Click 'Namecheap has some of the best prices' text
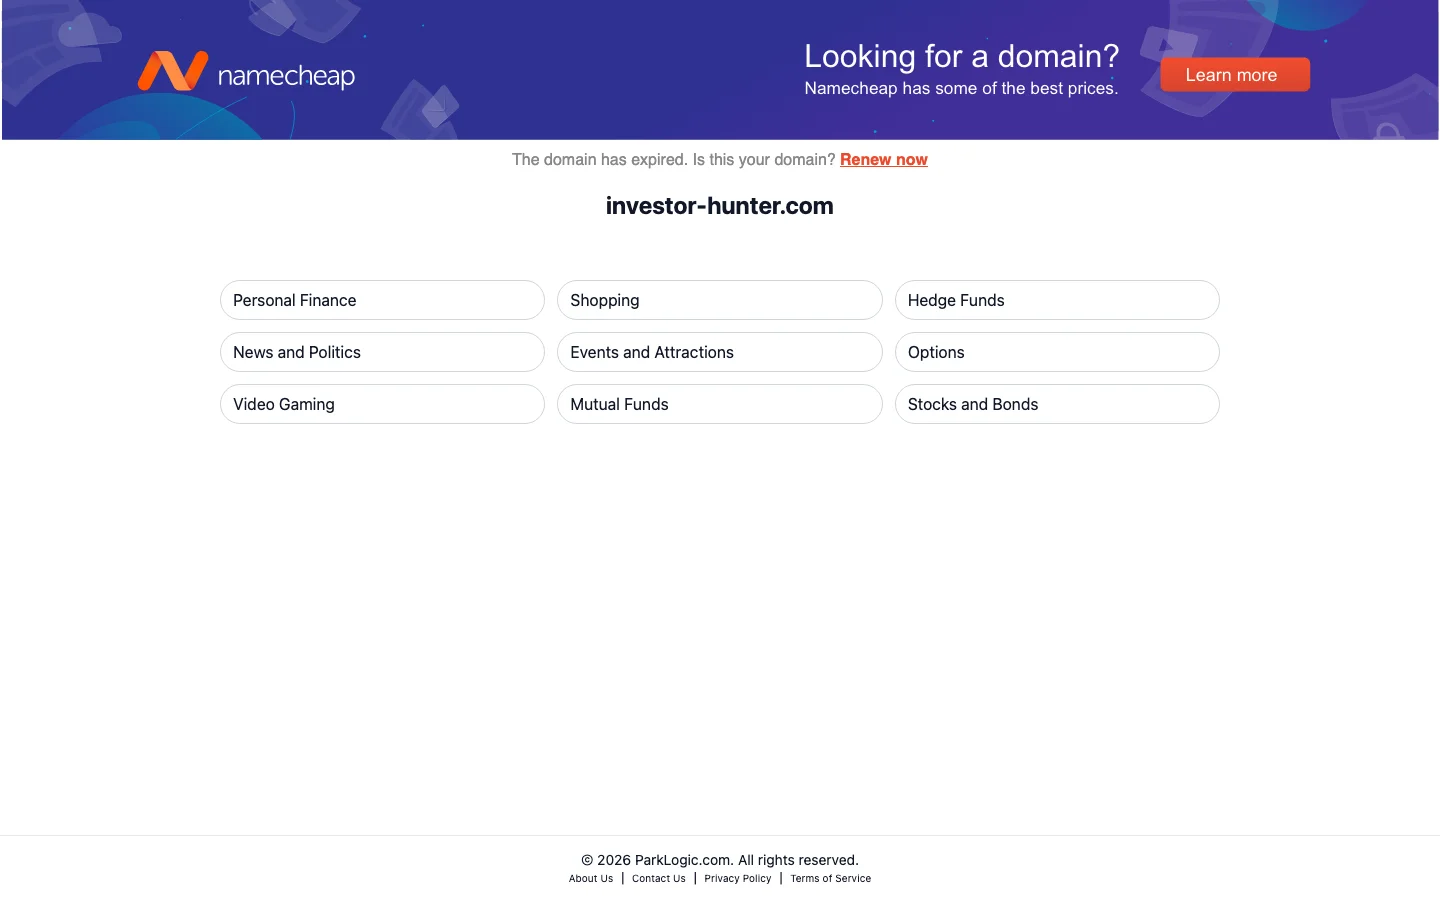 961,89
